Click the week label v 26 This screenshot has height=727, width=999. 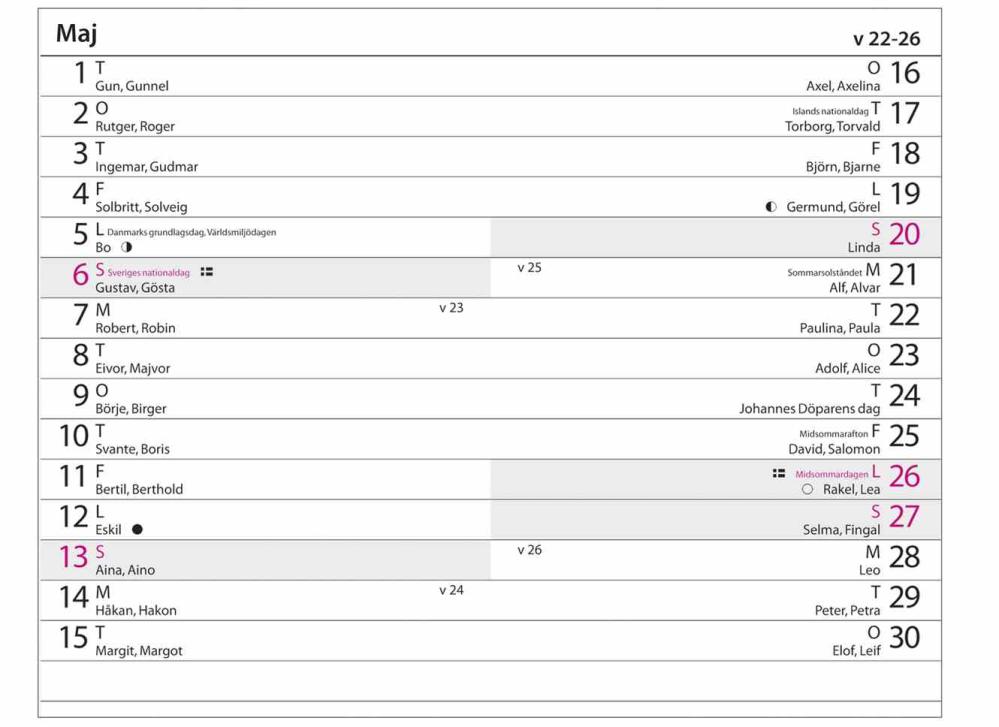pos(529,550)
